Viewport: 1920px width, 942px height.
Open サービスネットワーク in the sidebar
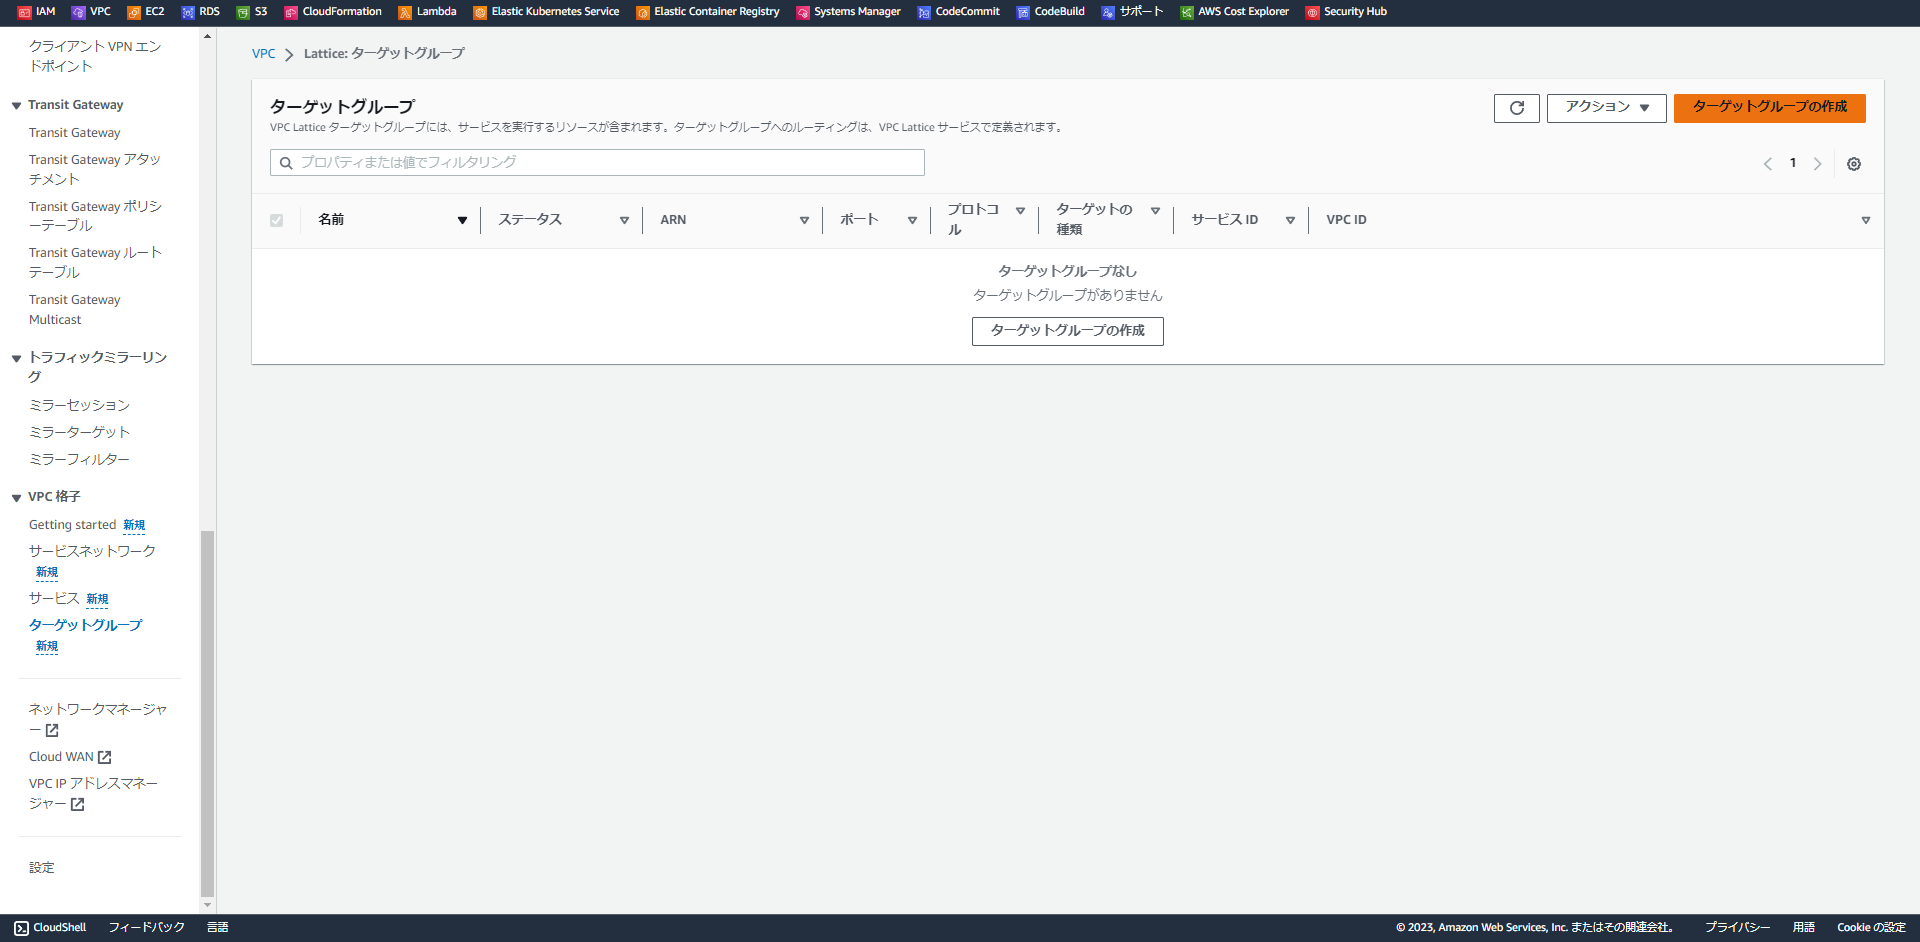coord(92,551)
